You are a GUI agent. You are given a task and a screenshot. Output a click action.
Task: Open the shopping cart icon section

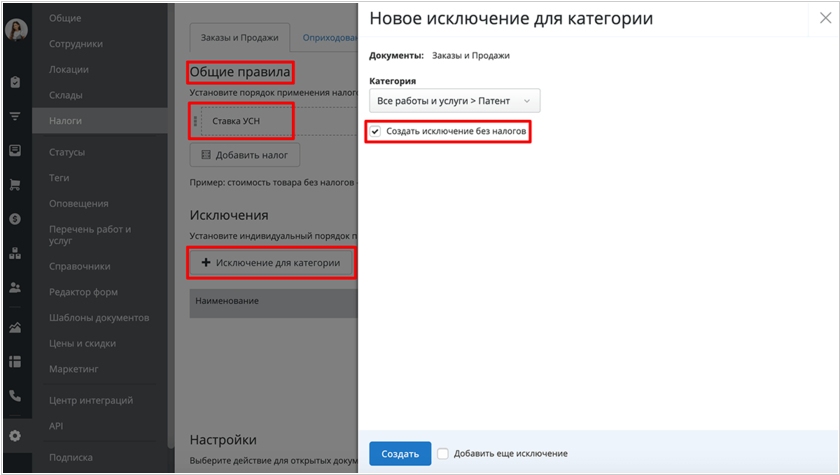[x=15, y=184]
